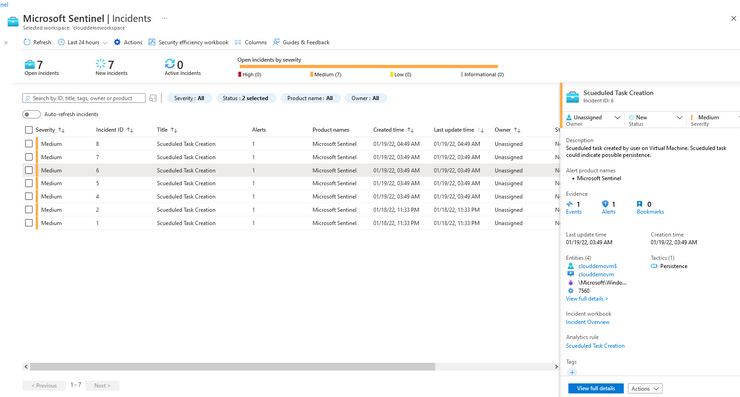
Task: Click the Refresh toolbar label
Action: pos(42,42)
